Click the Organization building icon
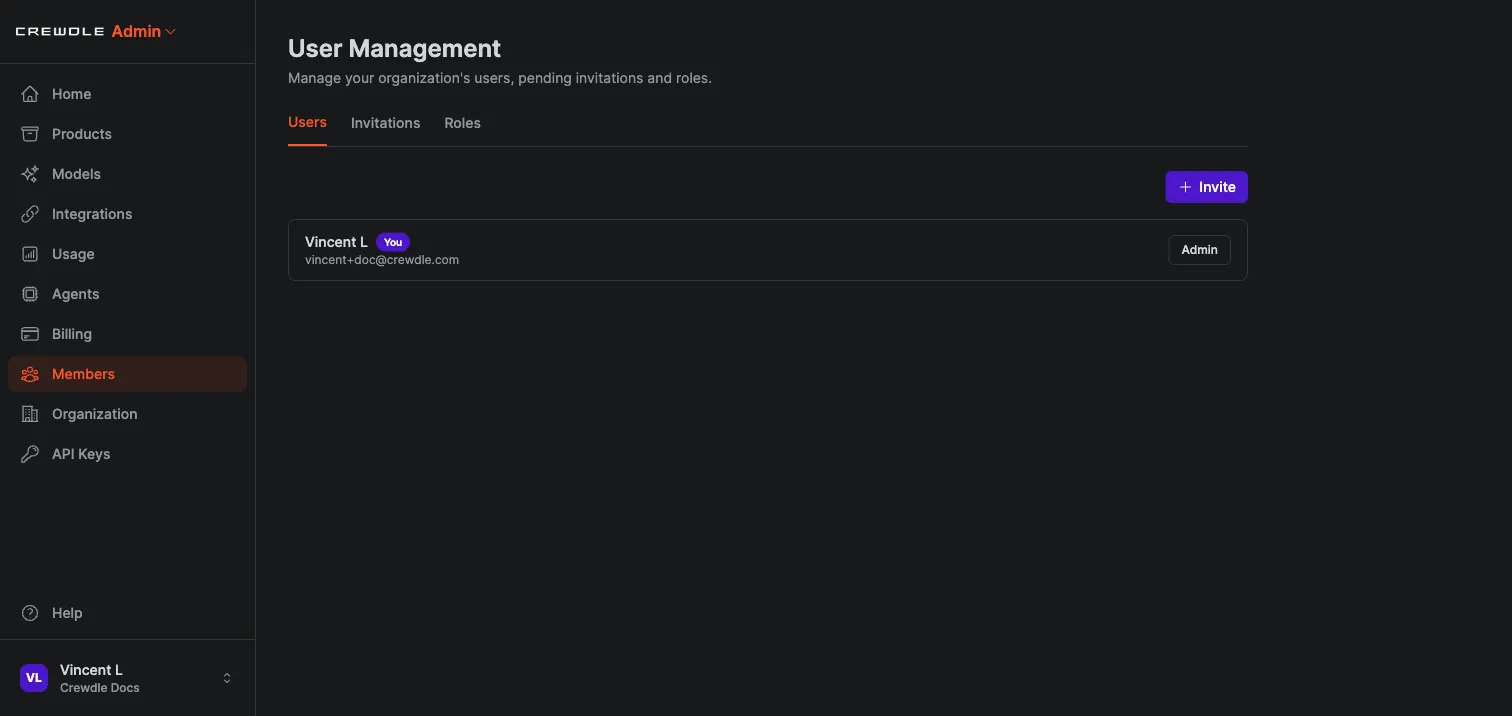The image size is (1512, 716). point(30,414)
